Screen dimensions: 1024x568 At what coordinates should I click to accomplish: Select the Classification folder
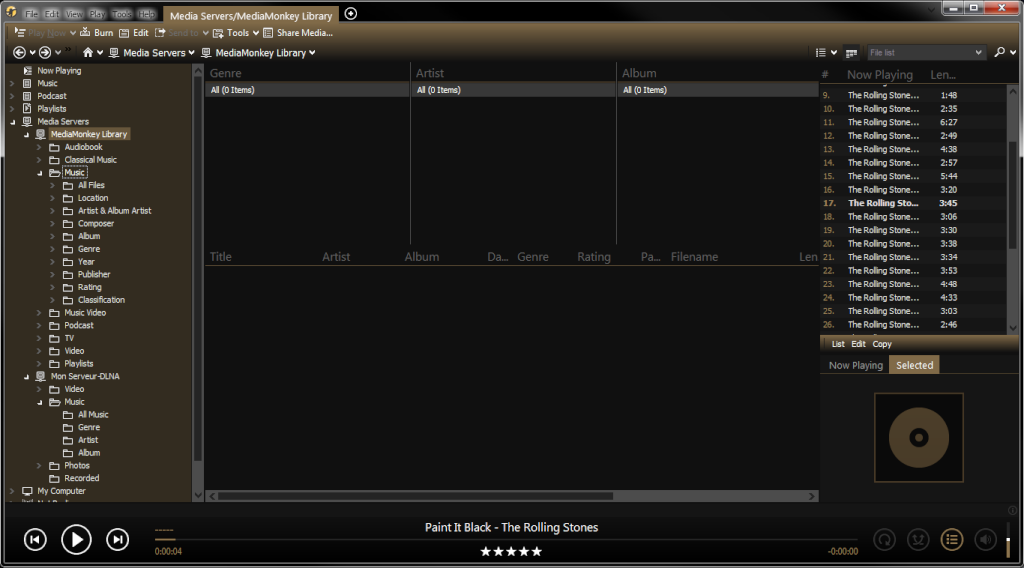click(101, 300)
